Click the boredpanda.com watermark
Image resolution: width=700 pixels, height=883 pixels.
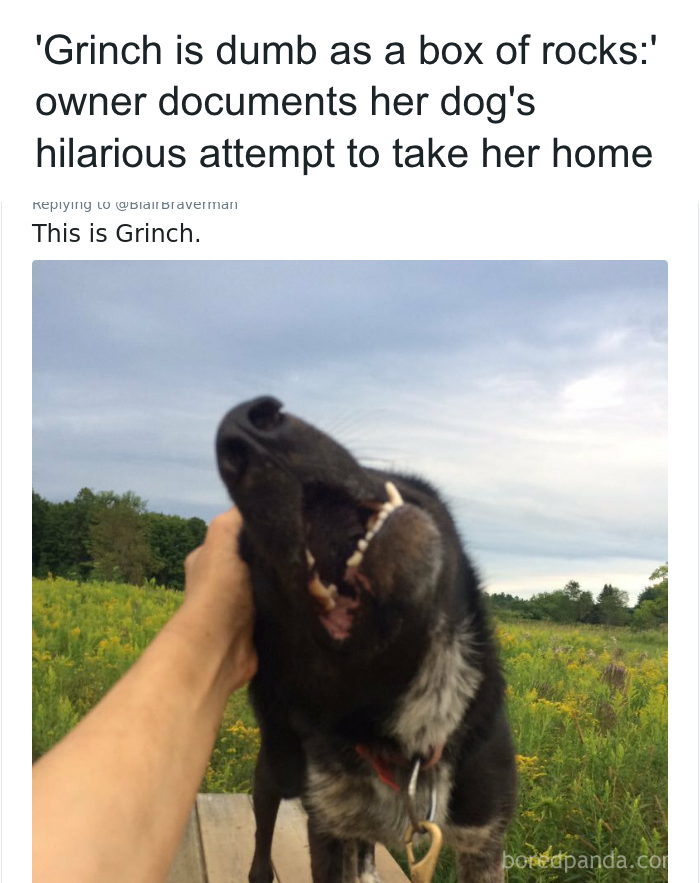(x=585, y=860)
